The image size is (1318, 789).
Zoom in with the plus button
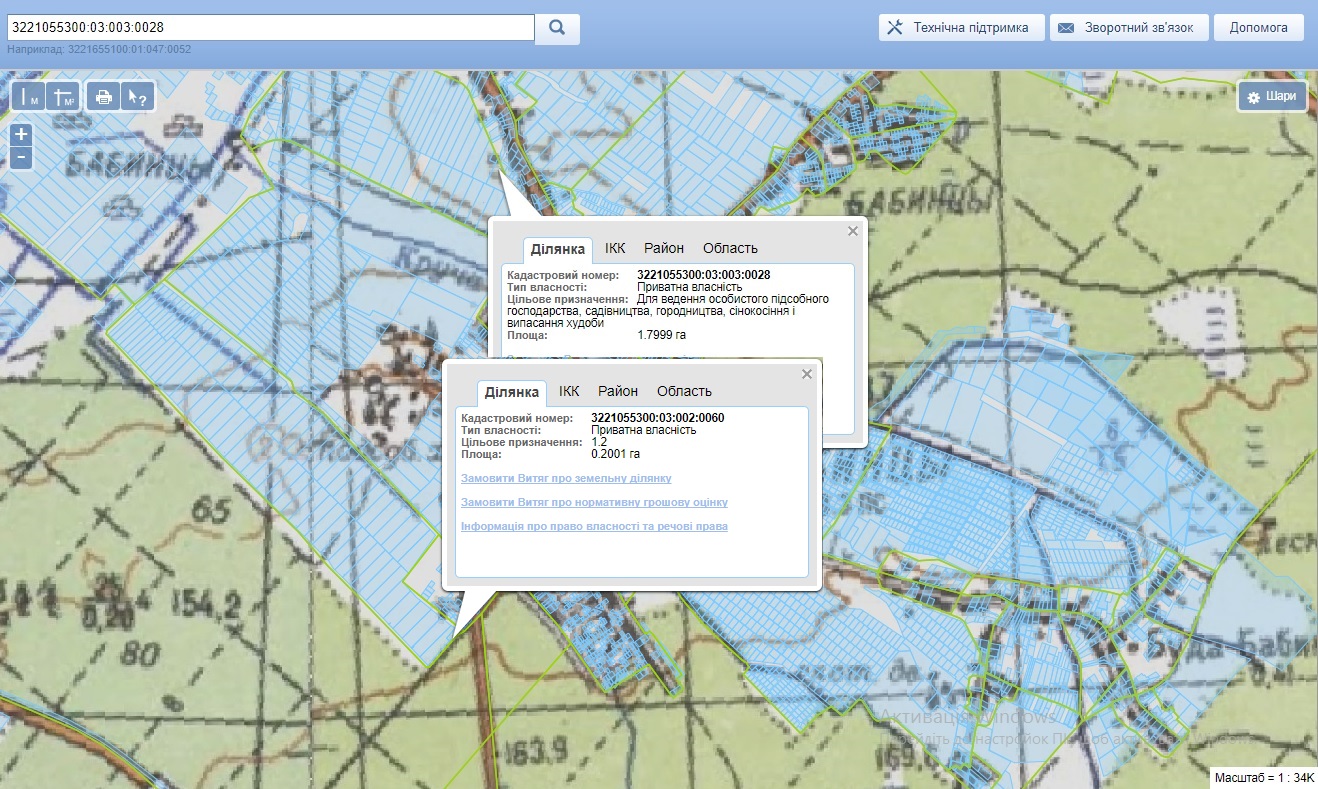coord(21,135)
